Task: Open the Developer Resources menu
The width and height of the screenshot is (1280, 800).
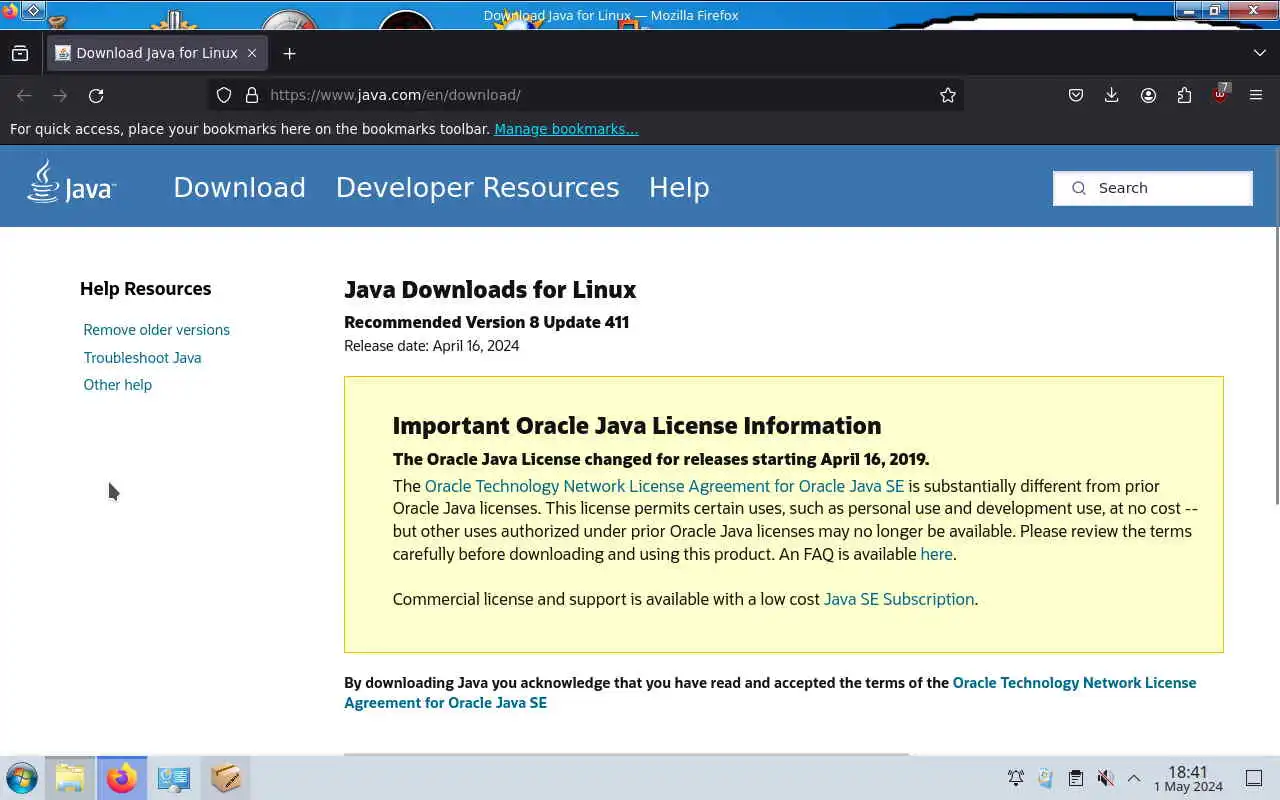Action: [477, 187]
